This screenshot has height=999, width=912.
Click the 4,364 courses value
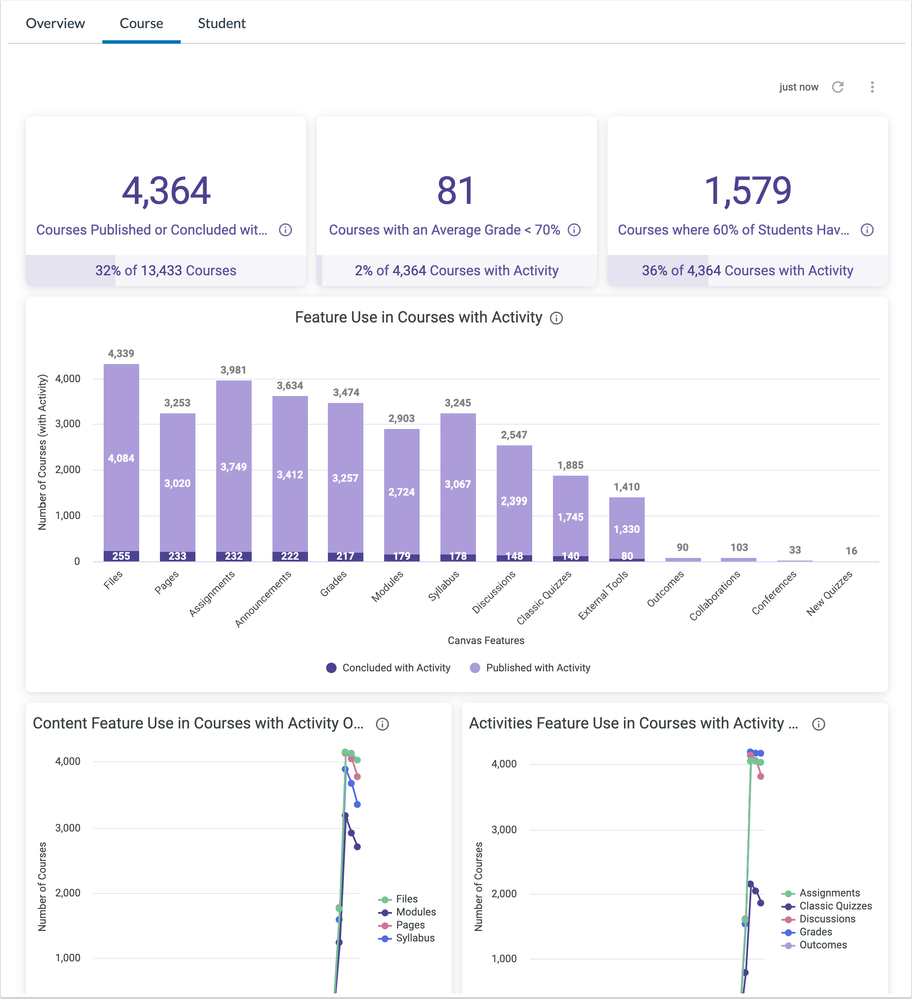[166, 190]
